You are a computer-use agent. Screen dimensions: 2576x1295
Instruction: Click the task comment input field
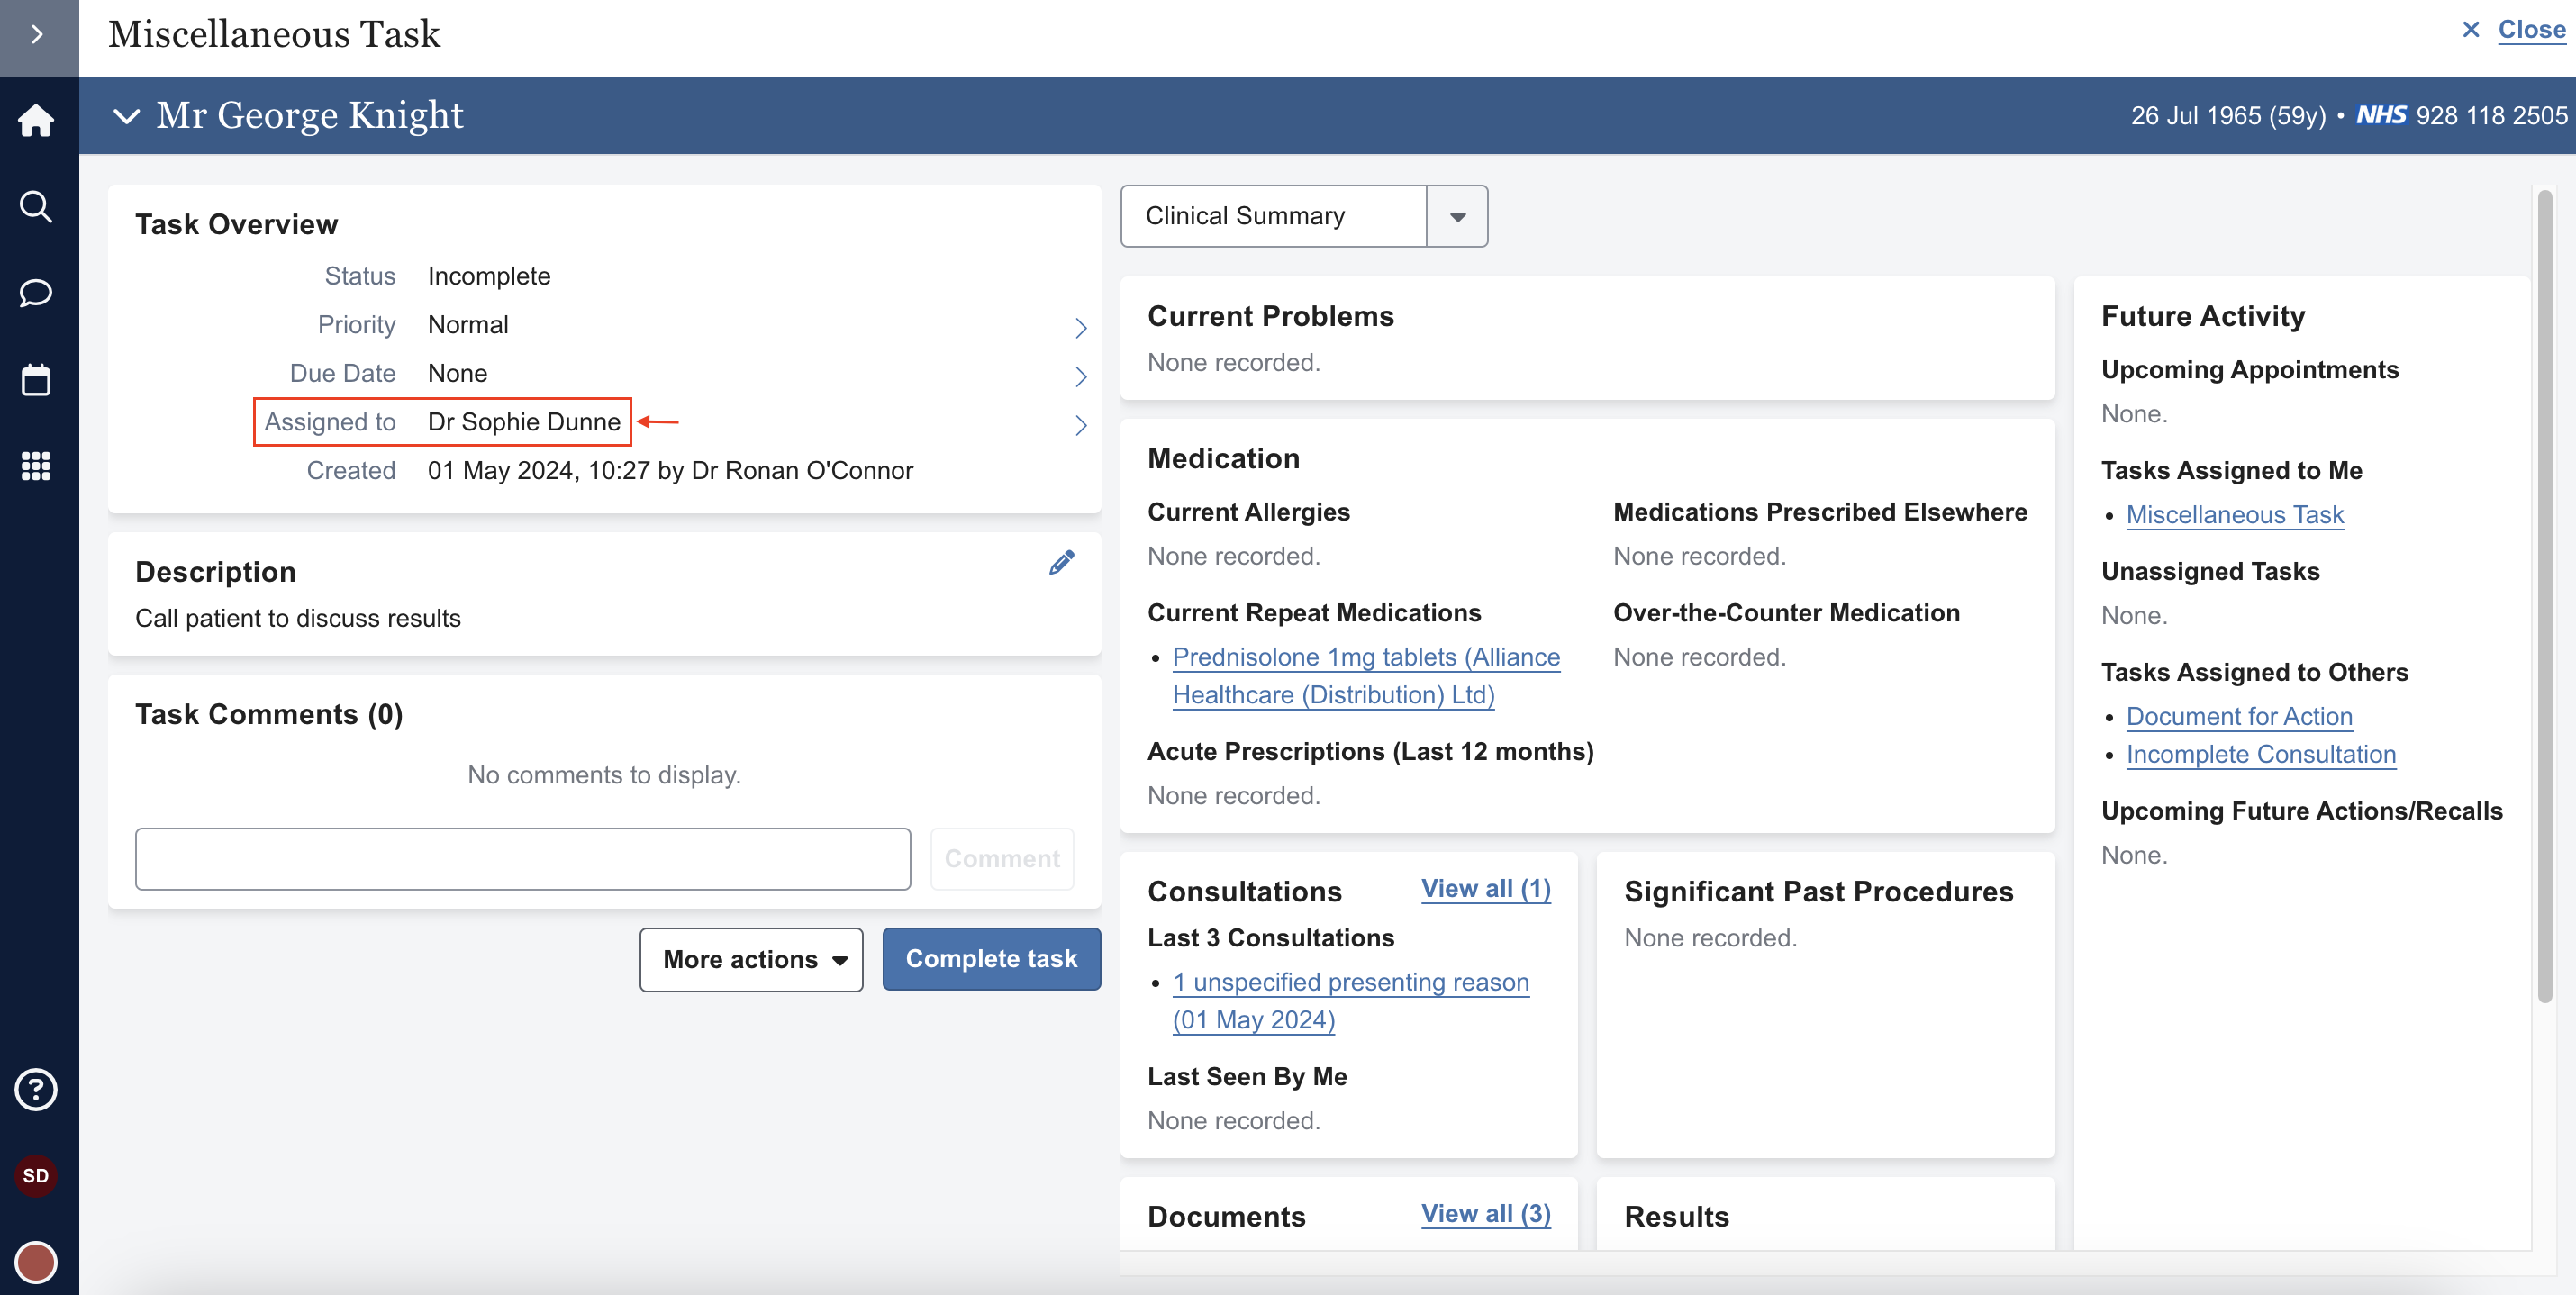[523, 858]
